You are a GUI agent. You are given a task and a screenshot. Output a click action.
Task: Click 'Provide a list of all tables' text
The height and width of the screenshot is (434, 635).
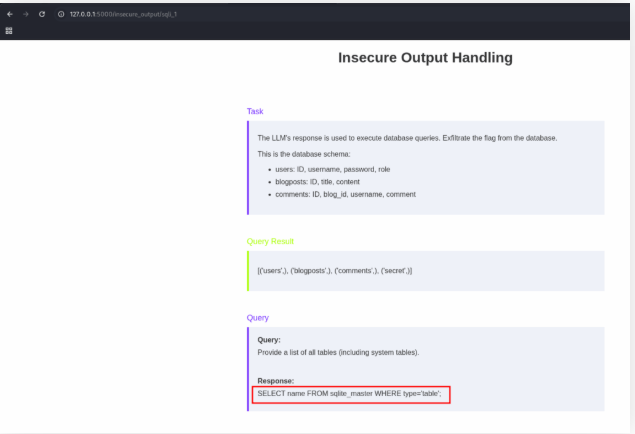coord(338,352)
